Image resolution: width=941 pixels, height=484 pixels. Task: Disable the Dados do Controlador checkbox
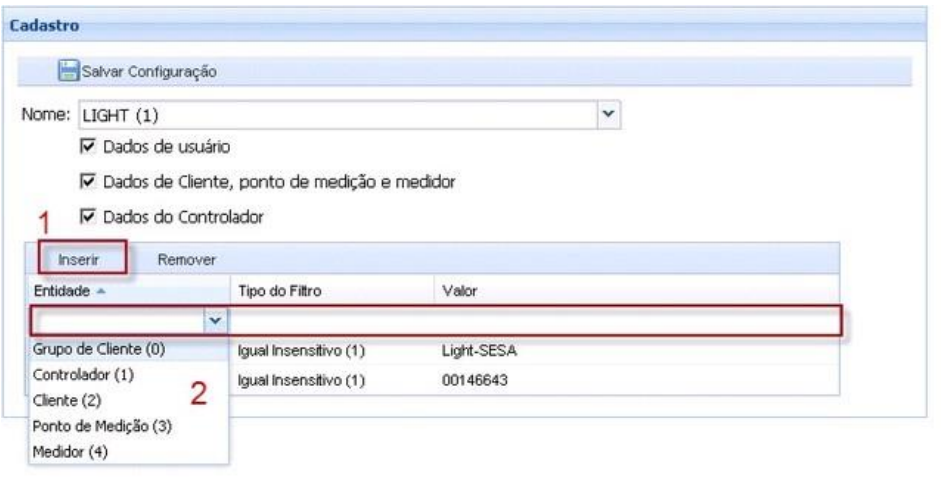87,215
